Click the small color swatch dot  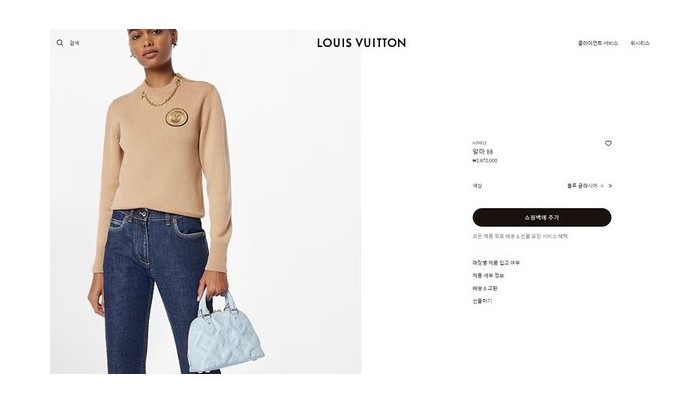tap(602, 186)
